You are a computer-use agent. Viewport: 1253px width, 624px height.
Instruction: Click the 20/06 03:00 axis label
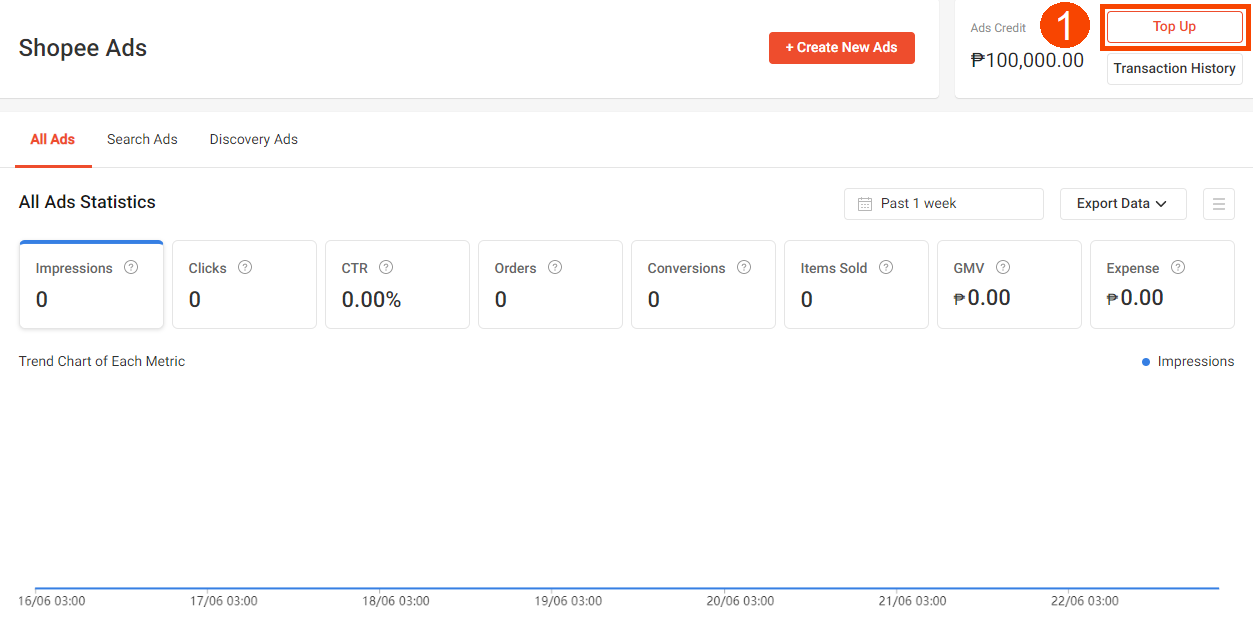(x=740, y=601)
